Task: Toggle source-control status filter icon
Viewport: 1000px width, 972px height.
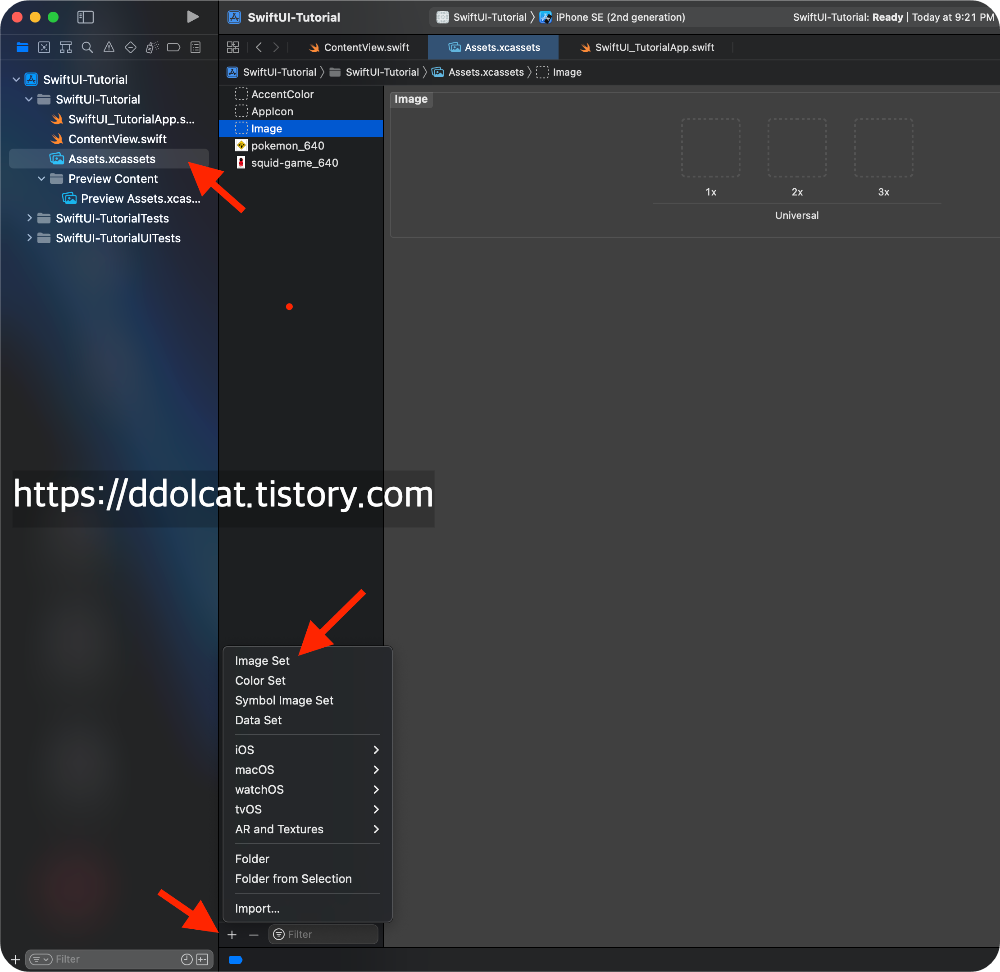Action: (x=202, y=959)
